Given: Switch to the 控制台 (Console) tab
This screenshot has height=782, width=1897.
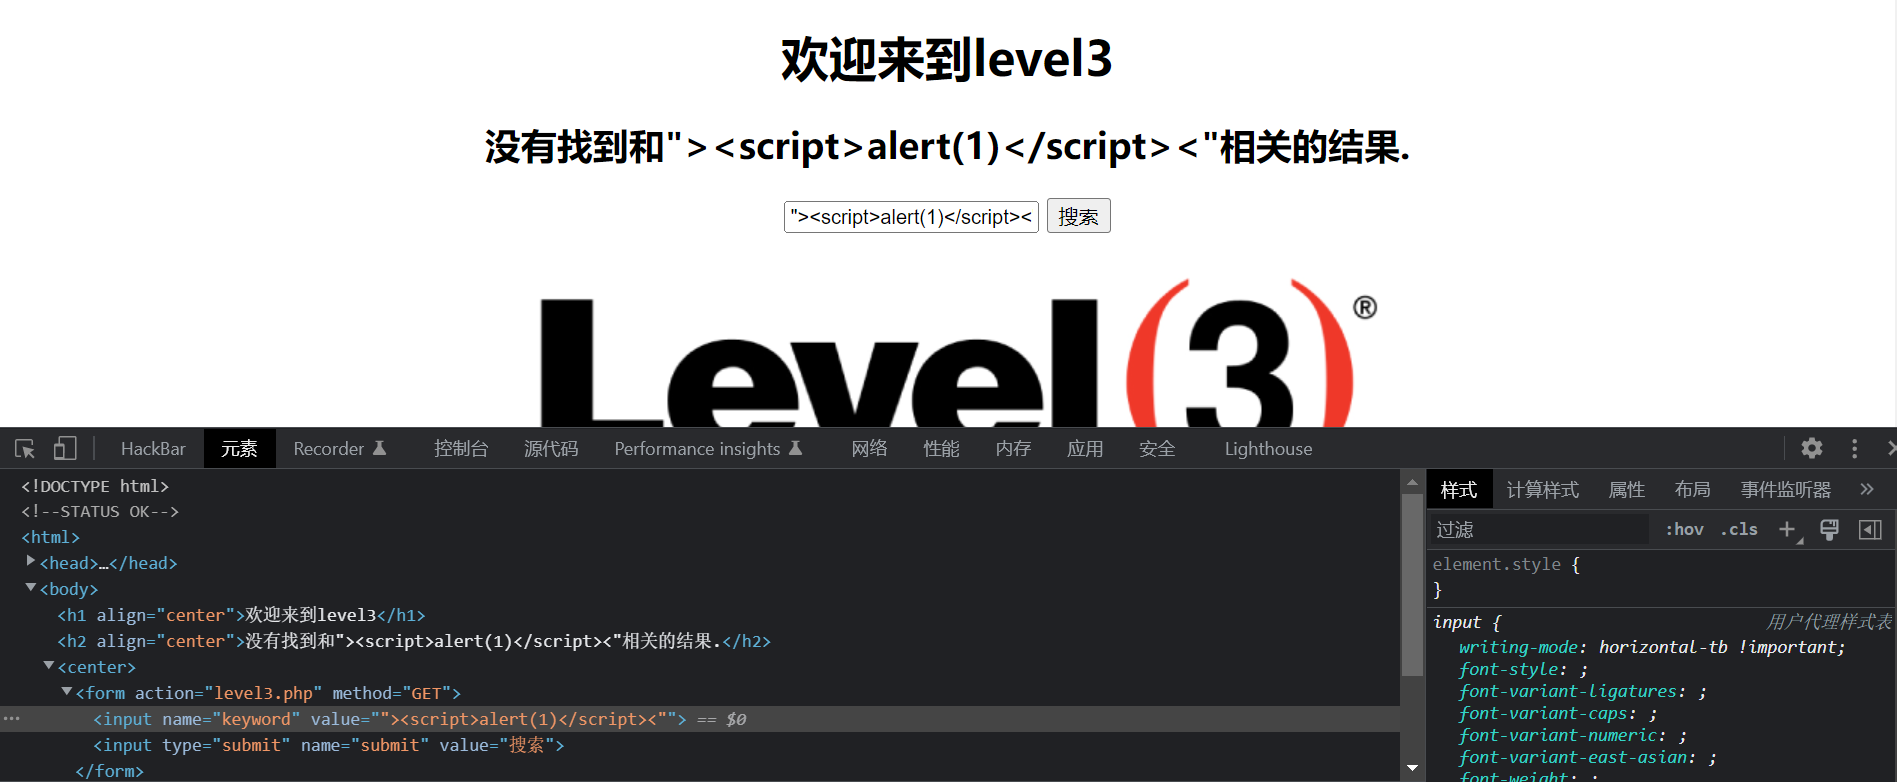Looking at the screenshot, I should pyautogui.click(x=461, y=449).
